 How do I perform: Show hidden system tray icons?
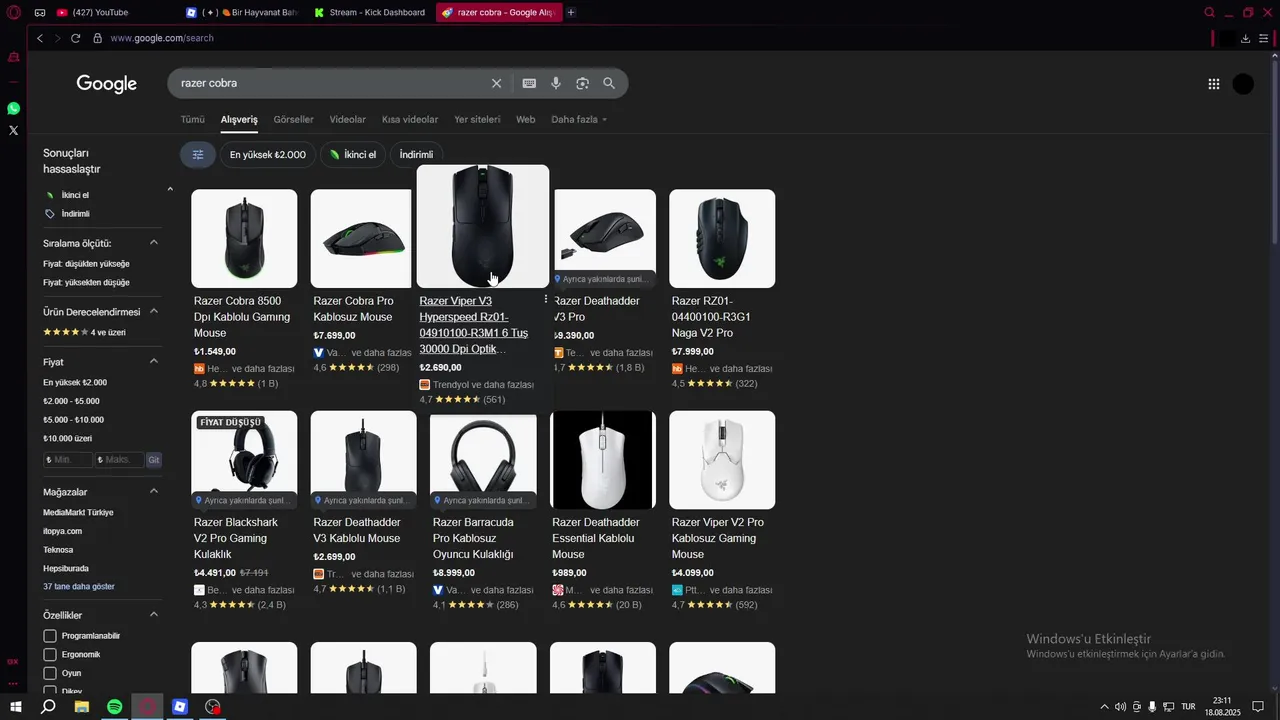(x=1104, y=706)
